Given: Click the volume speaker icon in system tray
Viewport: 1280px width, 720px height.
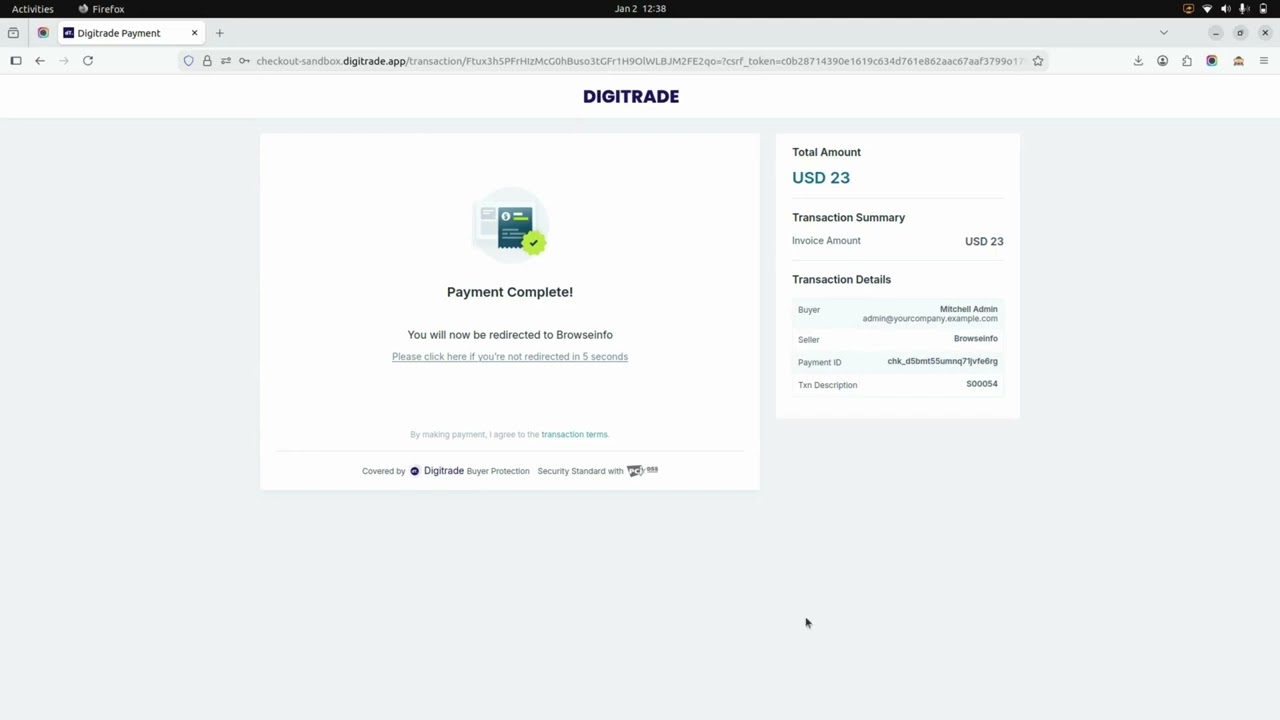Looking at the screenshot, I should [1226, 9].
